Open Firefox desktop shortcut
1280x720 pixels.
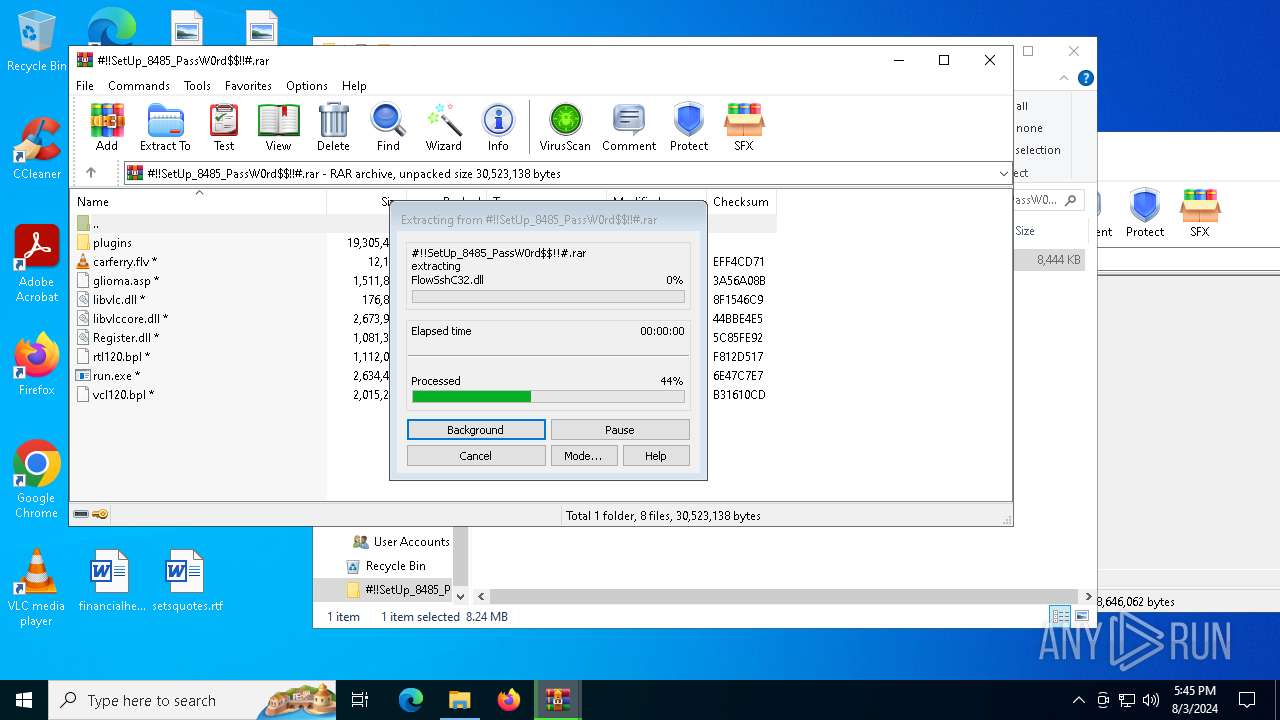(x=36, y=364)
